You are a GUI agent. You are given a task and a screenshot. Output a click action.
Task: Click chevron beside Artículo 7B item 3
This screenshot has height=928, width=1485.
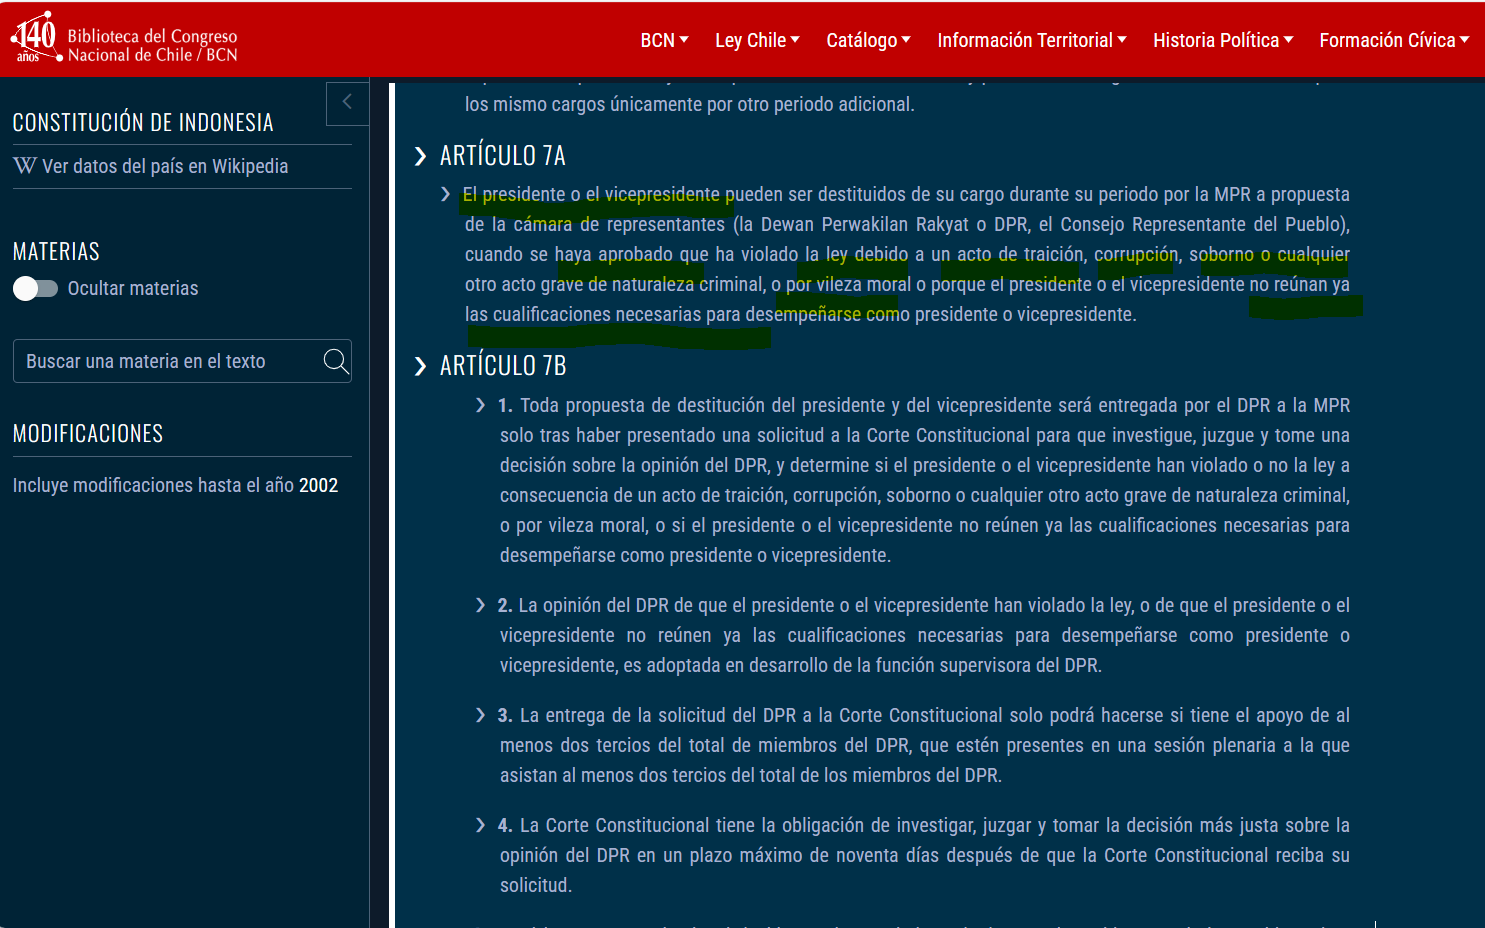(x=481, y=715)
